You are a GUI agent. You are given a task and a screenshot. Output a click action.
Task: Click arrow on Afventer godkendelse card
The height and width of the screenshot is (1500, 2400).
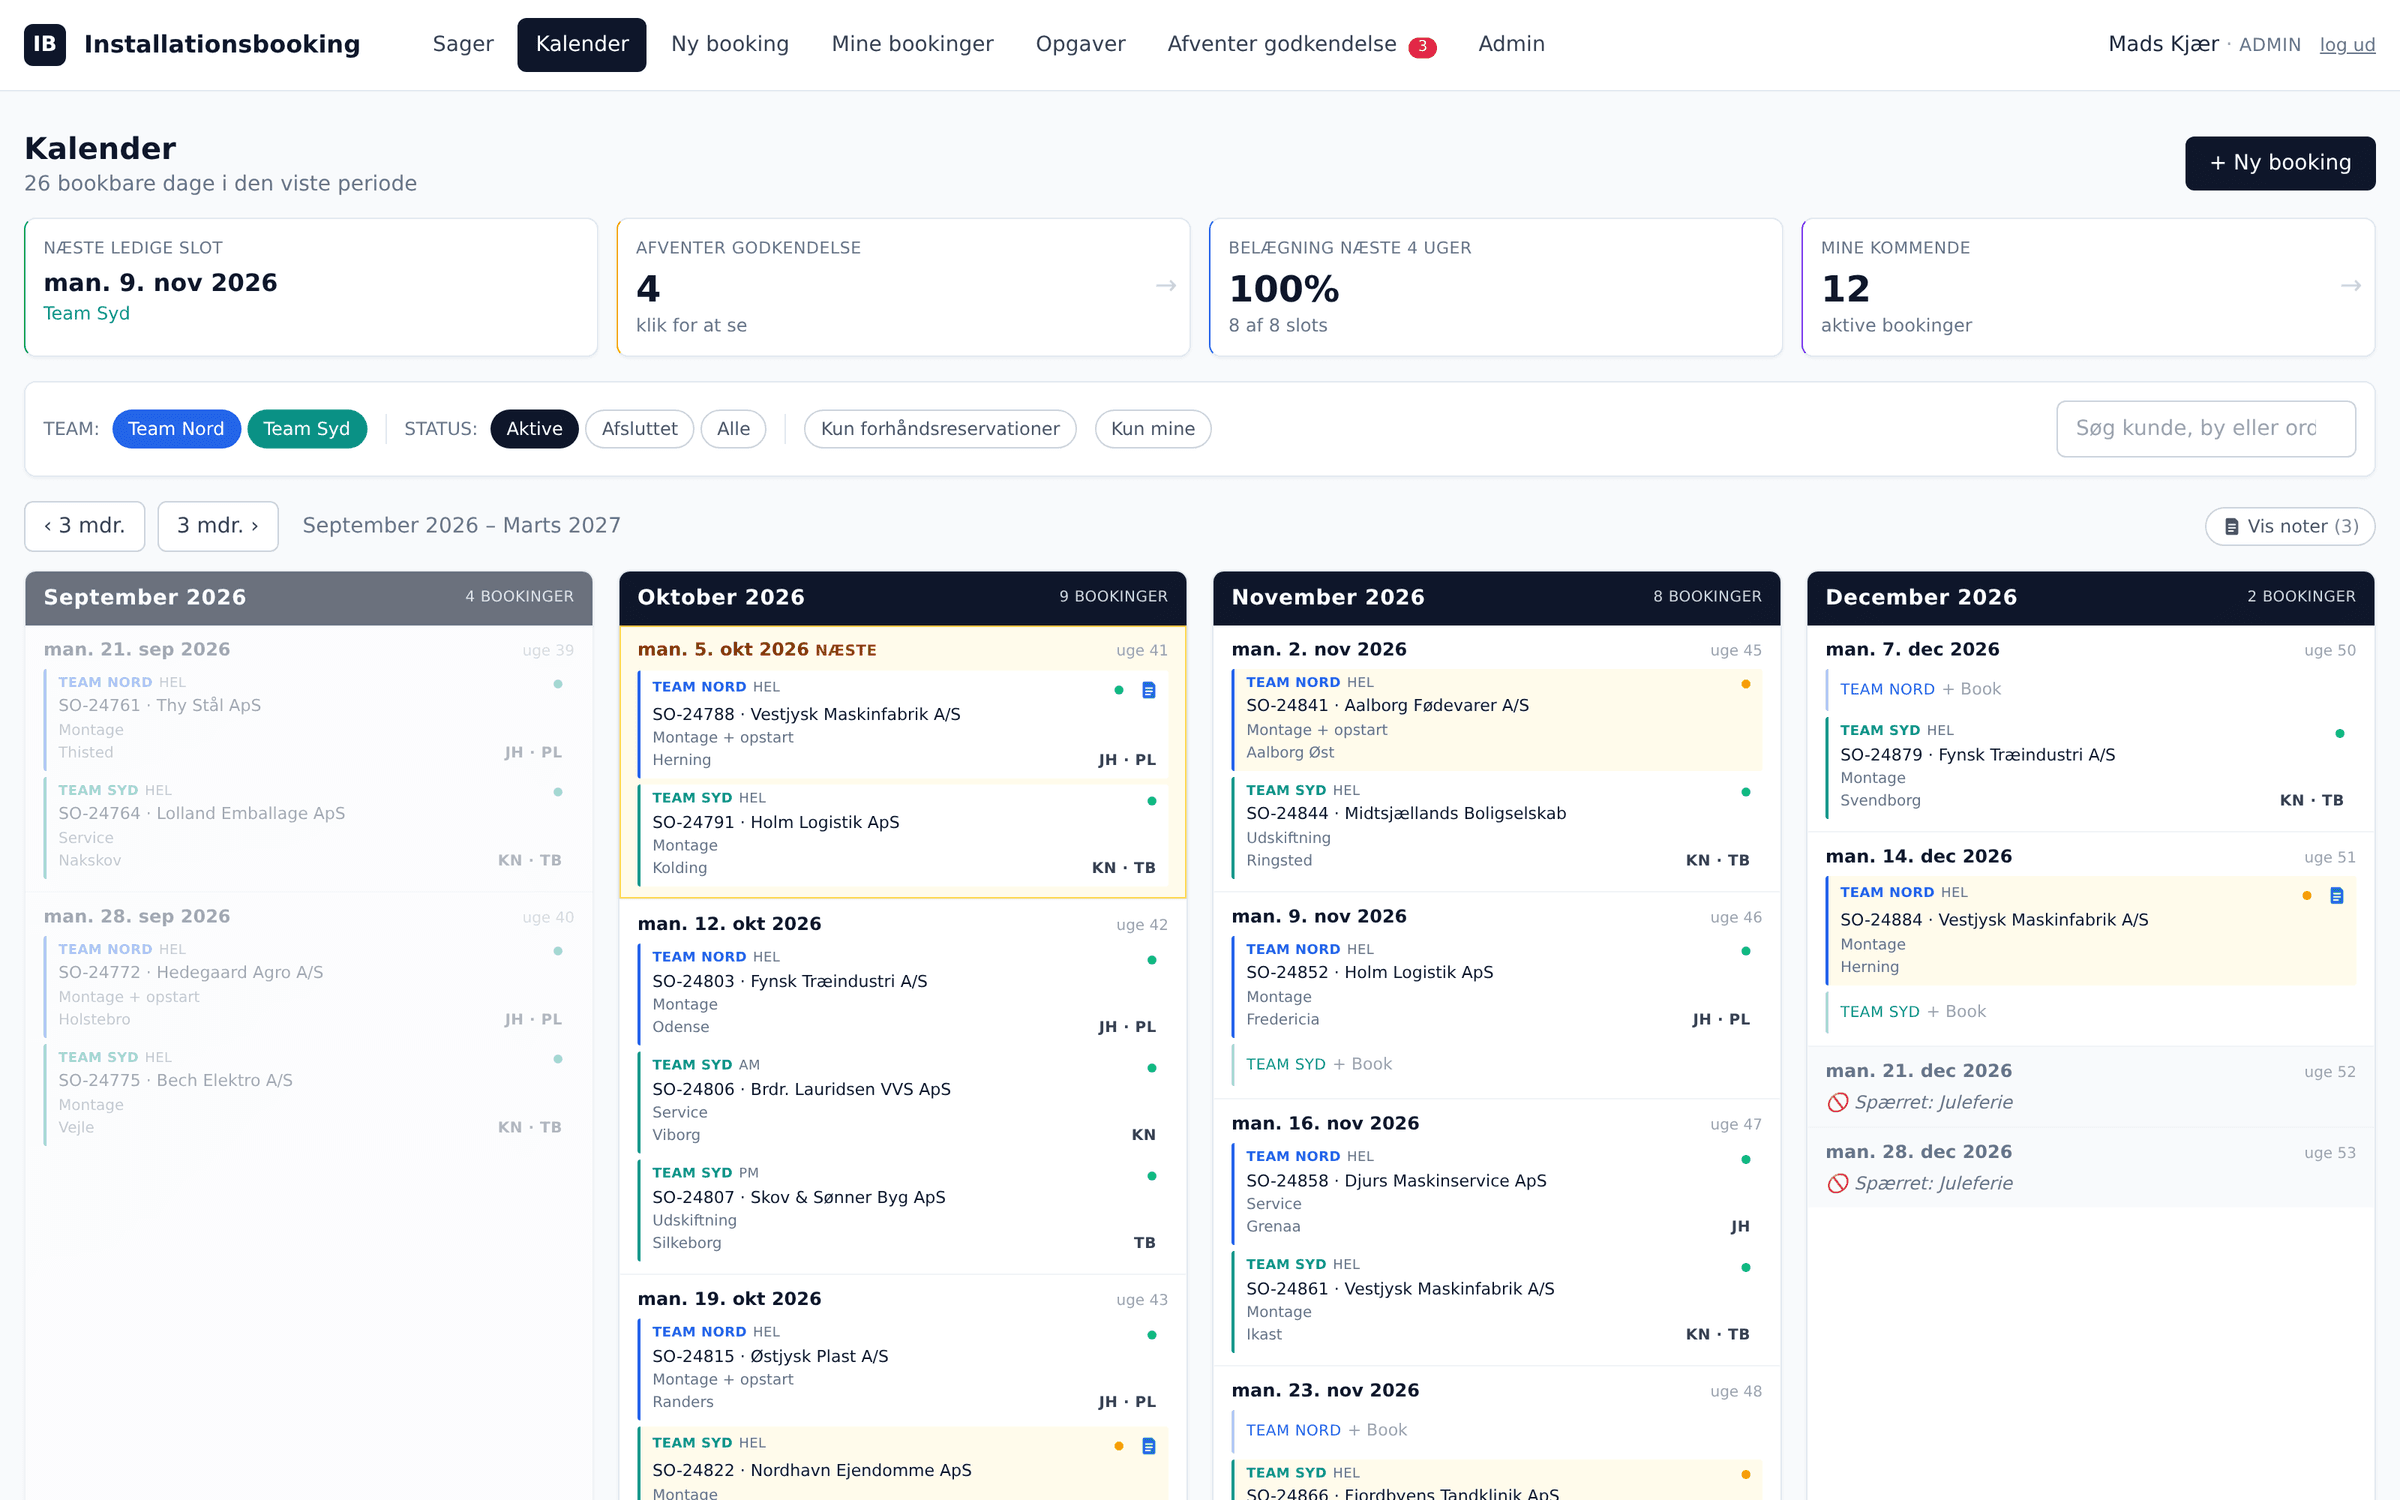(1166, 286)
